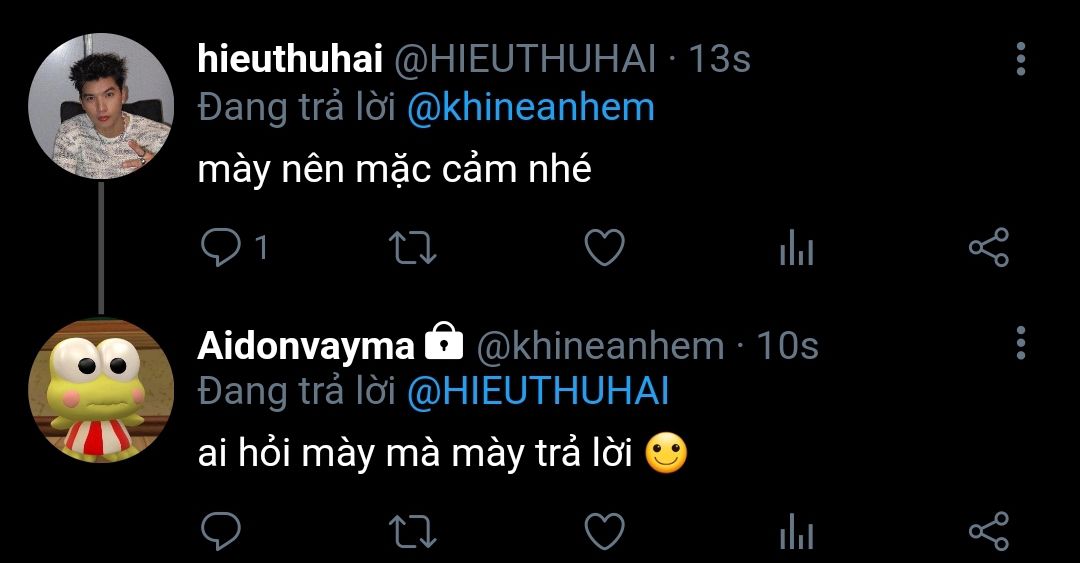
Task: Open hieuthuhai's profile picture
Action: pos(100,106)
